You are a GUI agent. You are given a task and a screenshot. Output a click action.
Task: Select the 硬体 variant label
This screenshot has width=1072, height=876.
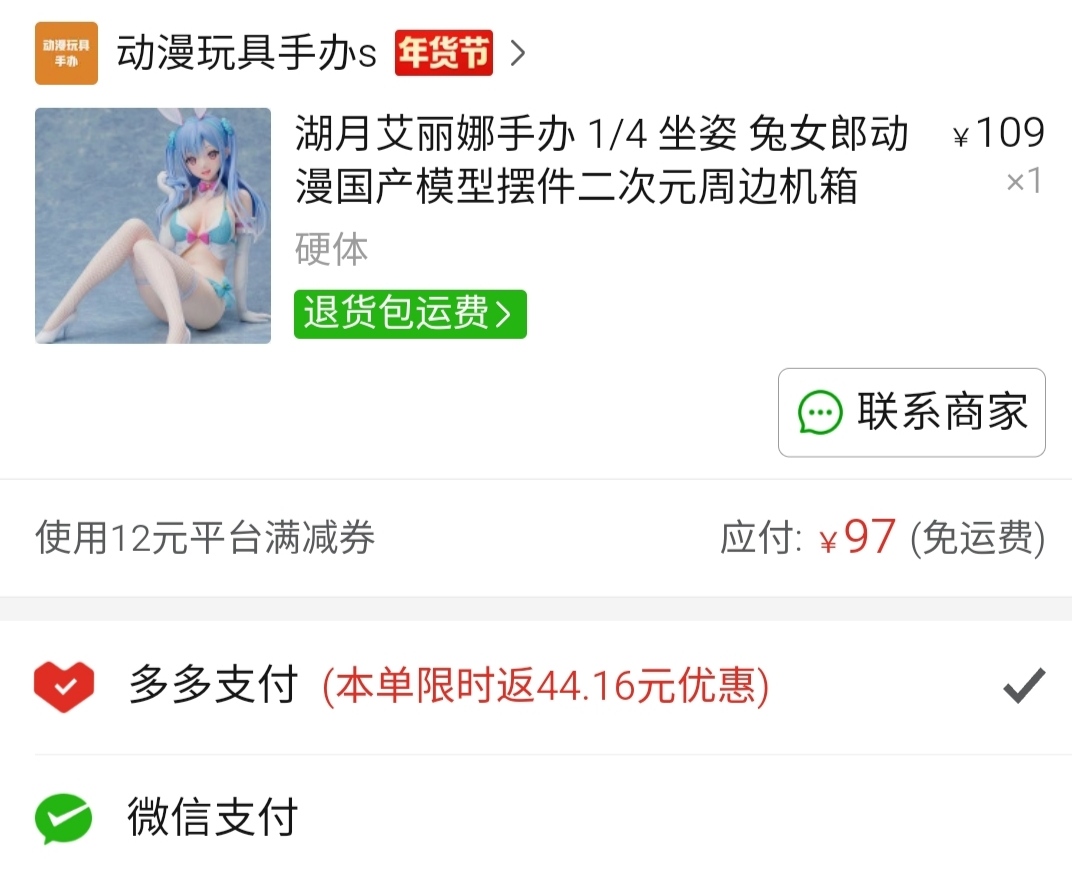[x=332, y=248]
